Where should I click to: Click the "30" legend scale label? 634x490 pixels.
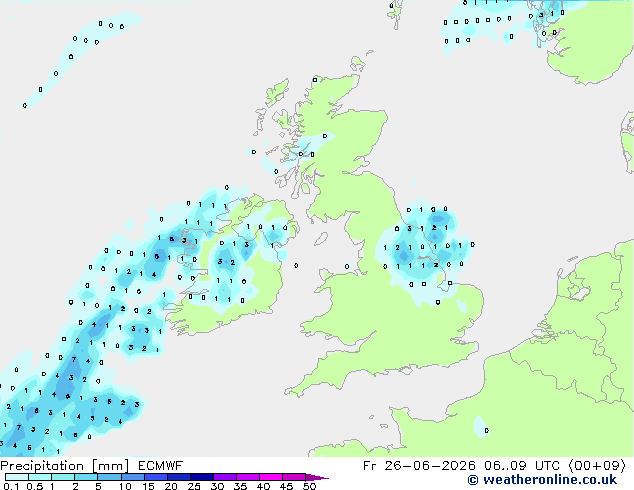click(217, 486)
